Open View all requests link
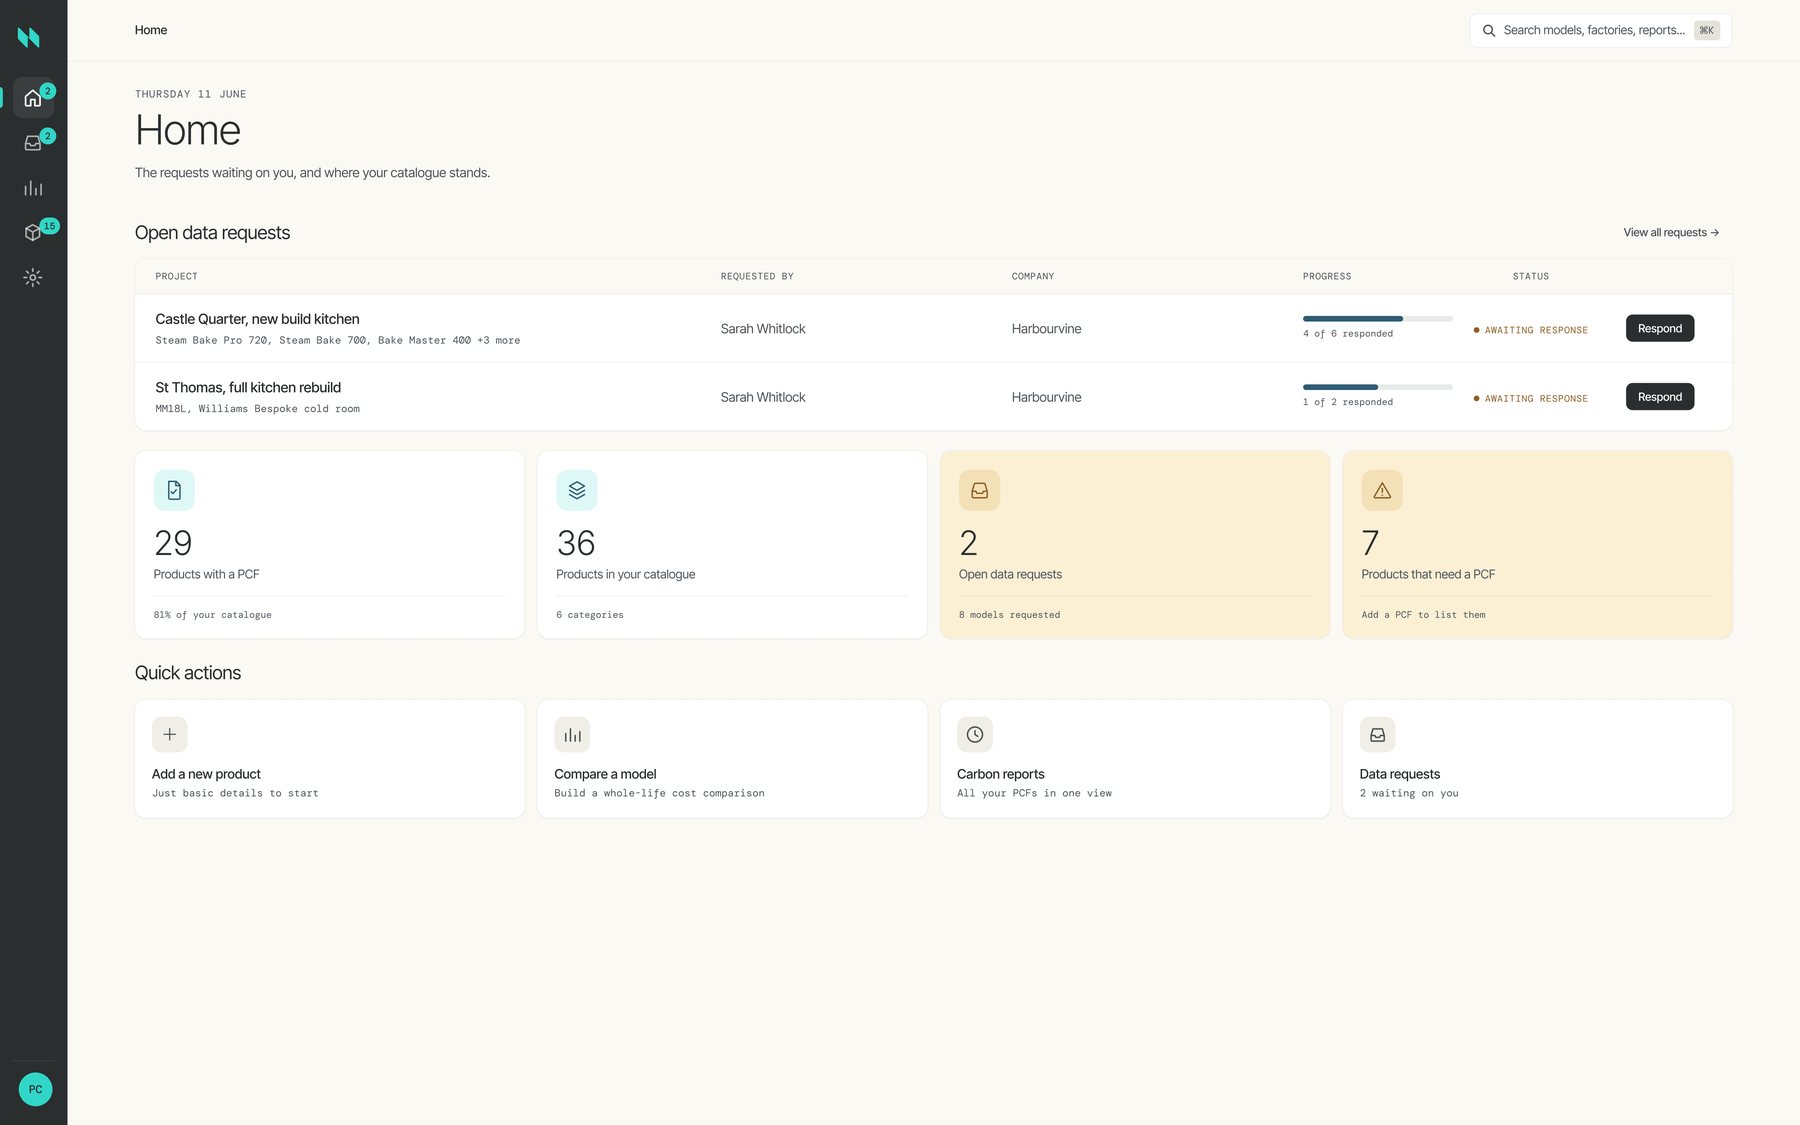Image resolution: width=1800 pixels, height=1125 pixels. 1671,232
